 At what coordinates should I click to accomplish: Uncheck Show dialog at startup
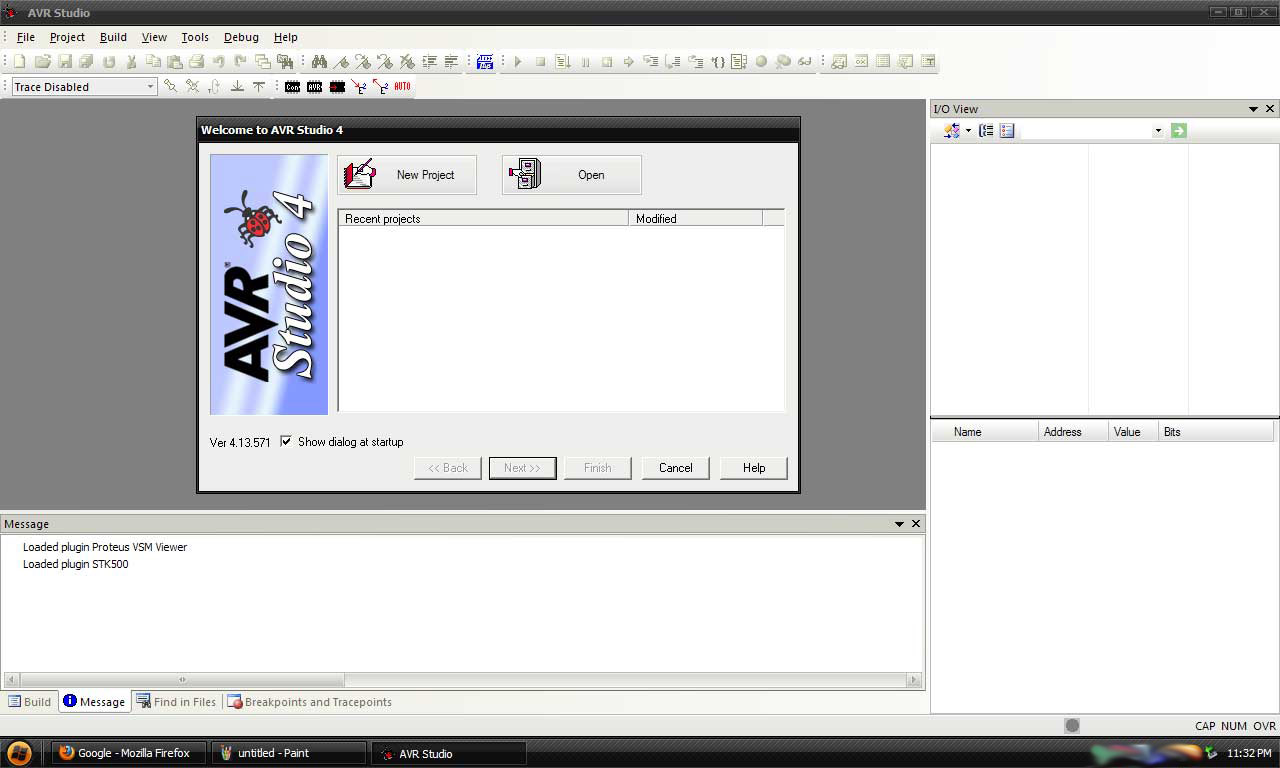click(x=286, y=441)
